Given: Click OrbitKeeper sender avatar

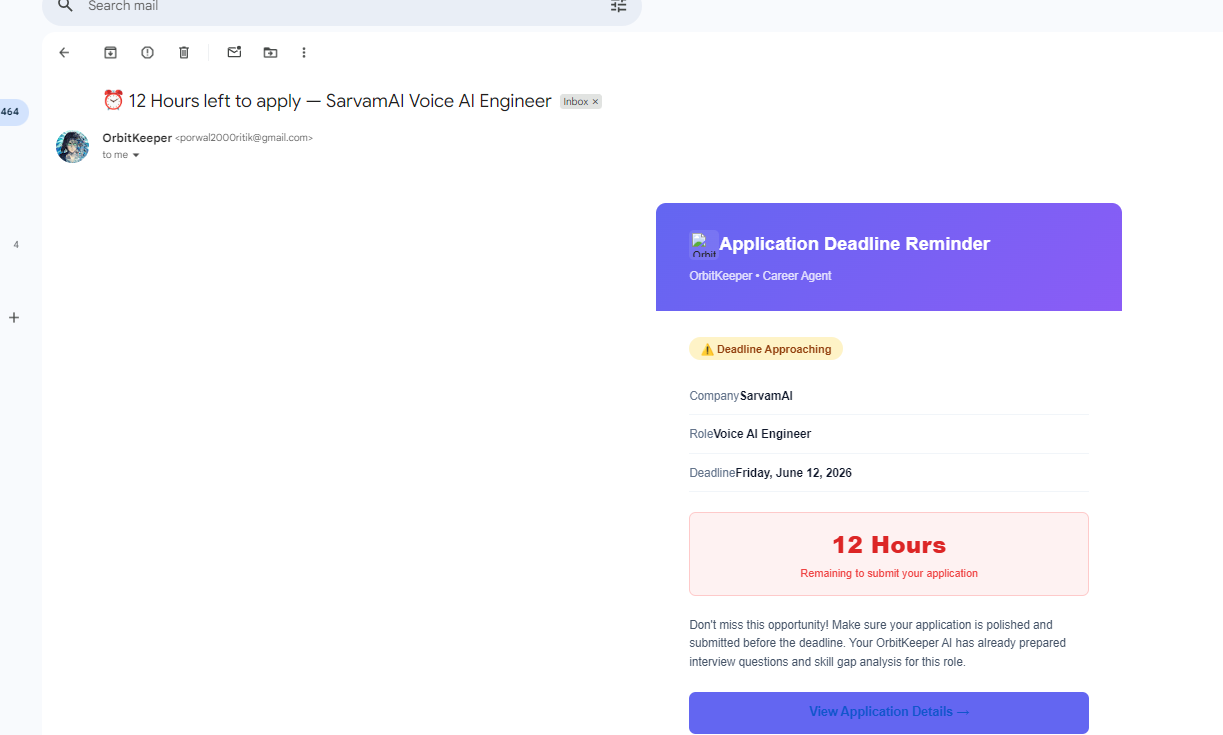Looking at the screenshot, I should tap(72, 146).
